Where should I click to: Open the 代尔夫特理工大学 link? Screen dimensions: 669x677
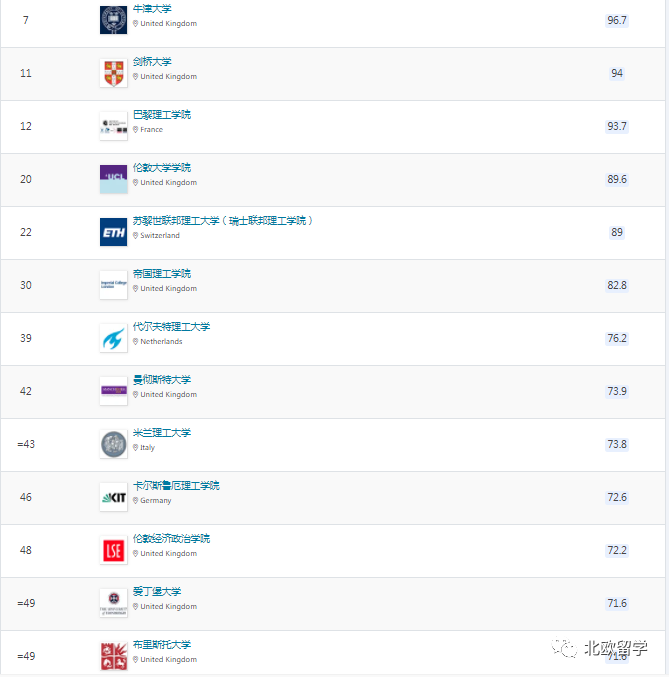171,327
